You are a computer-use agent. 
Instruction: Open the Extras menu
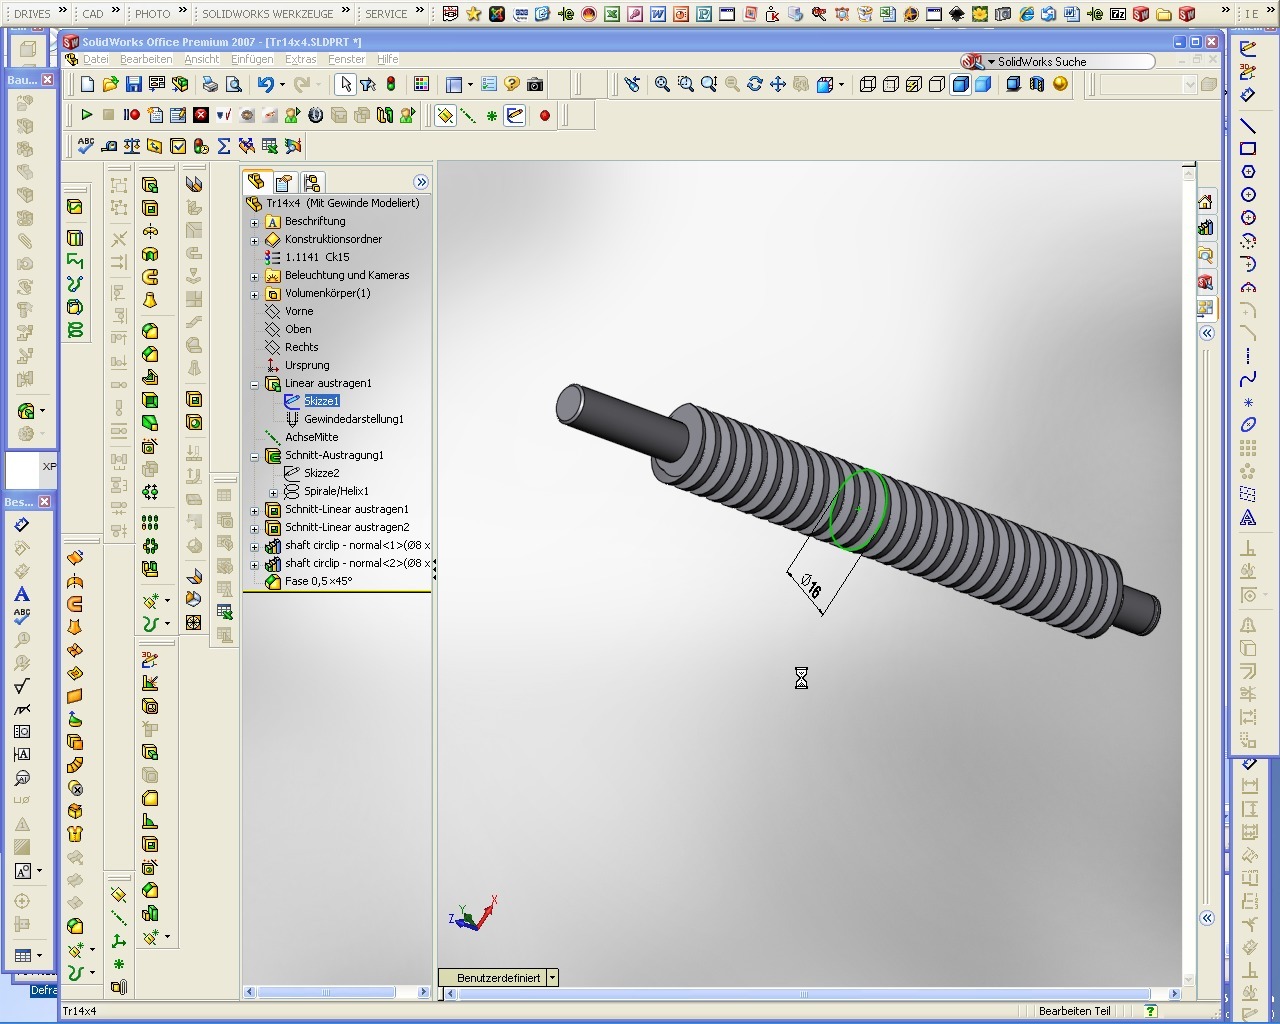pyautogui.click(x=300, y=59)
